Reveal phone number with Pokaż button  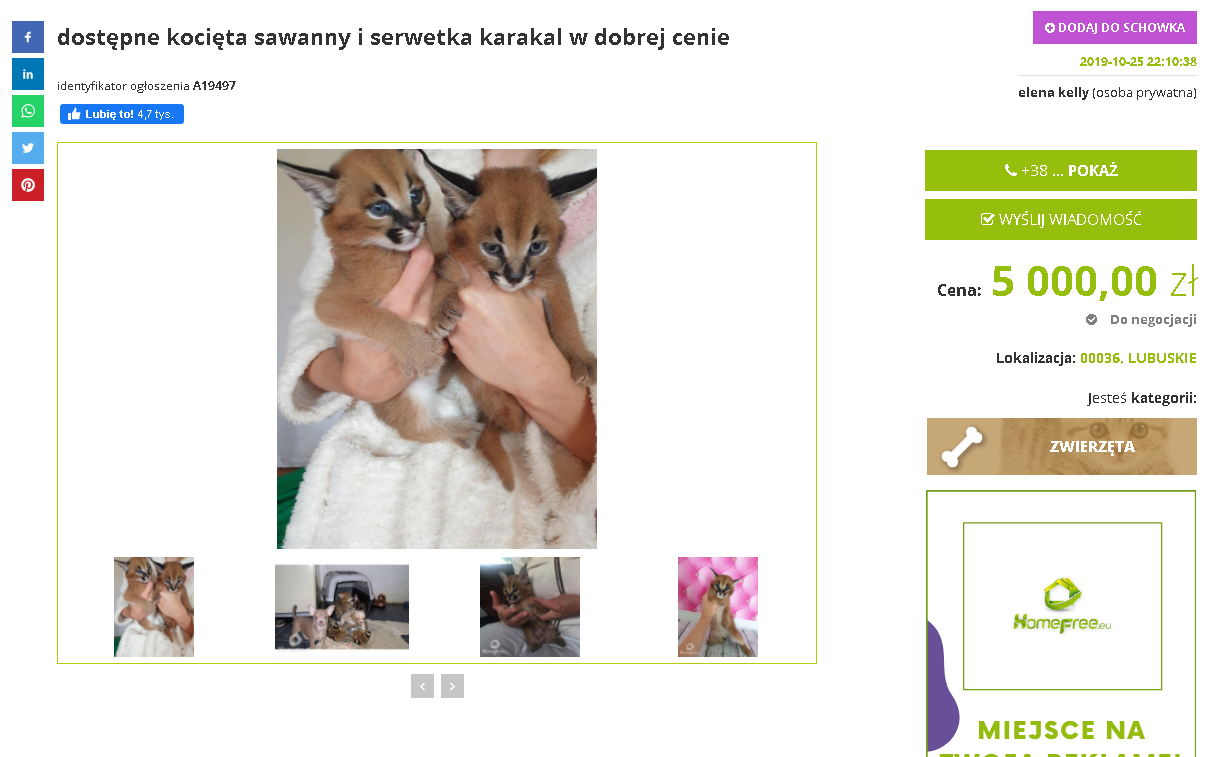1061,170
